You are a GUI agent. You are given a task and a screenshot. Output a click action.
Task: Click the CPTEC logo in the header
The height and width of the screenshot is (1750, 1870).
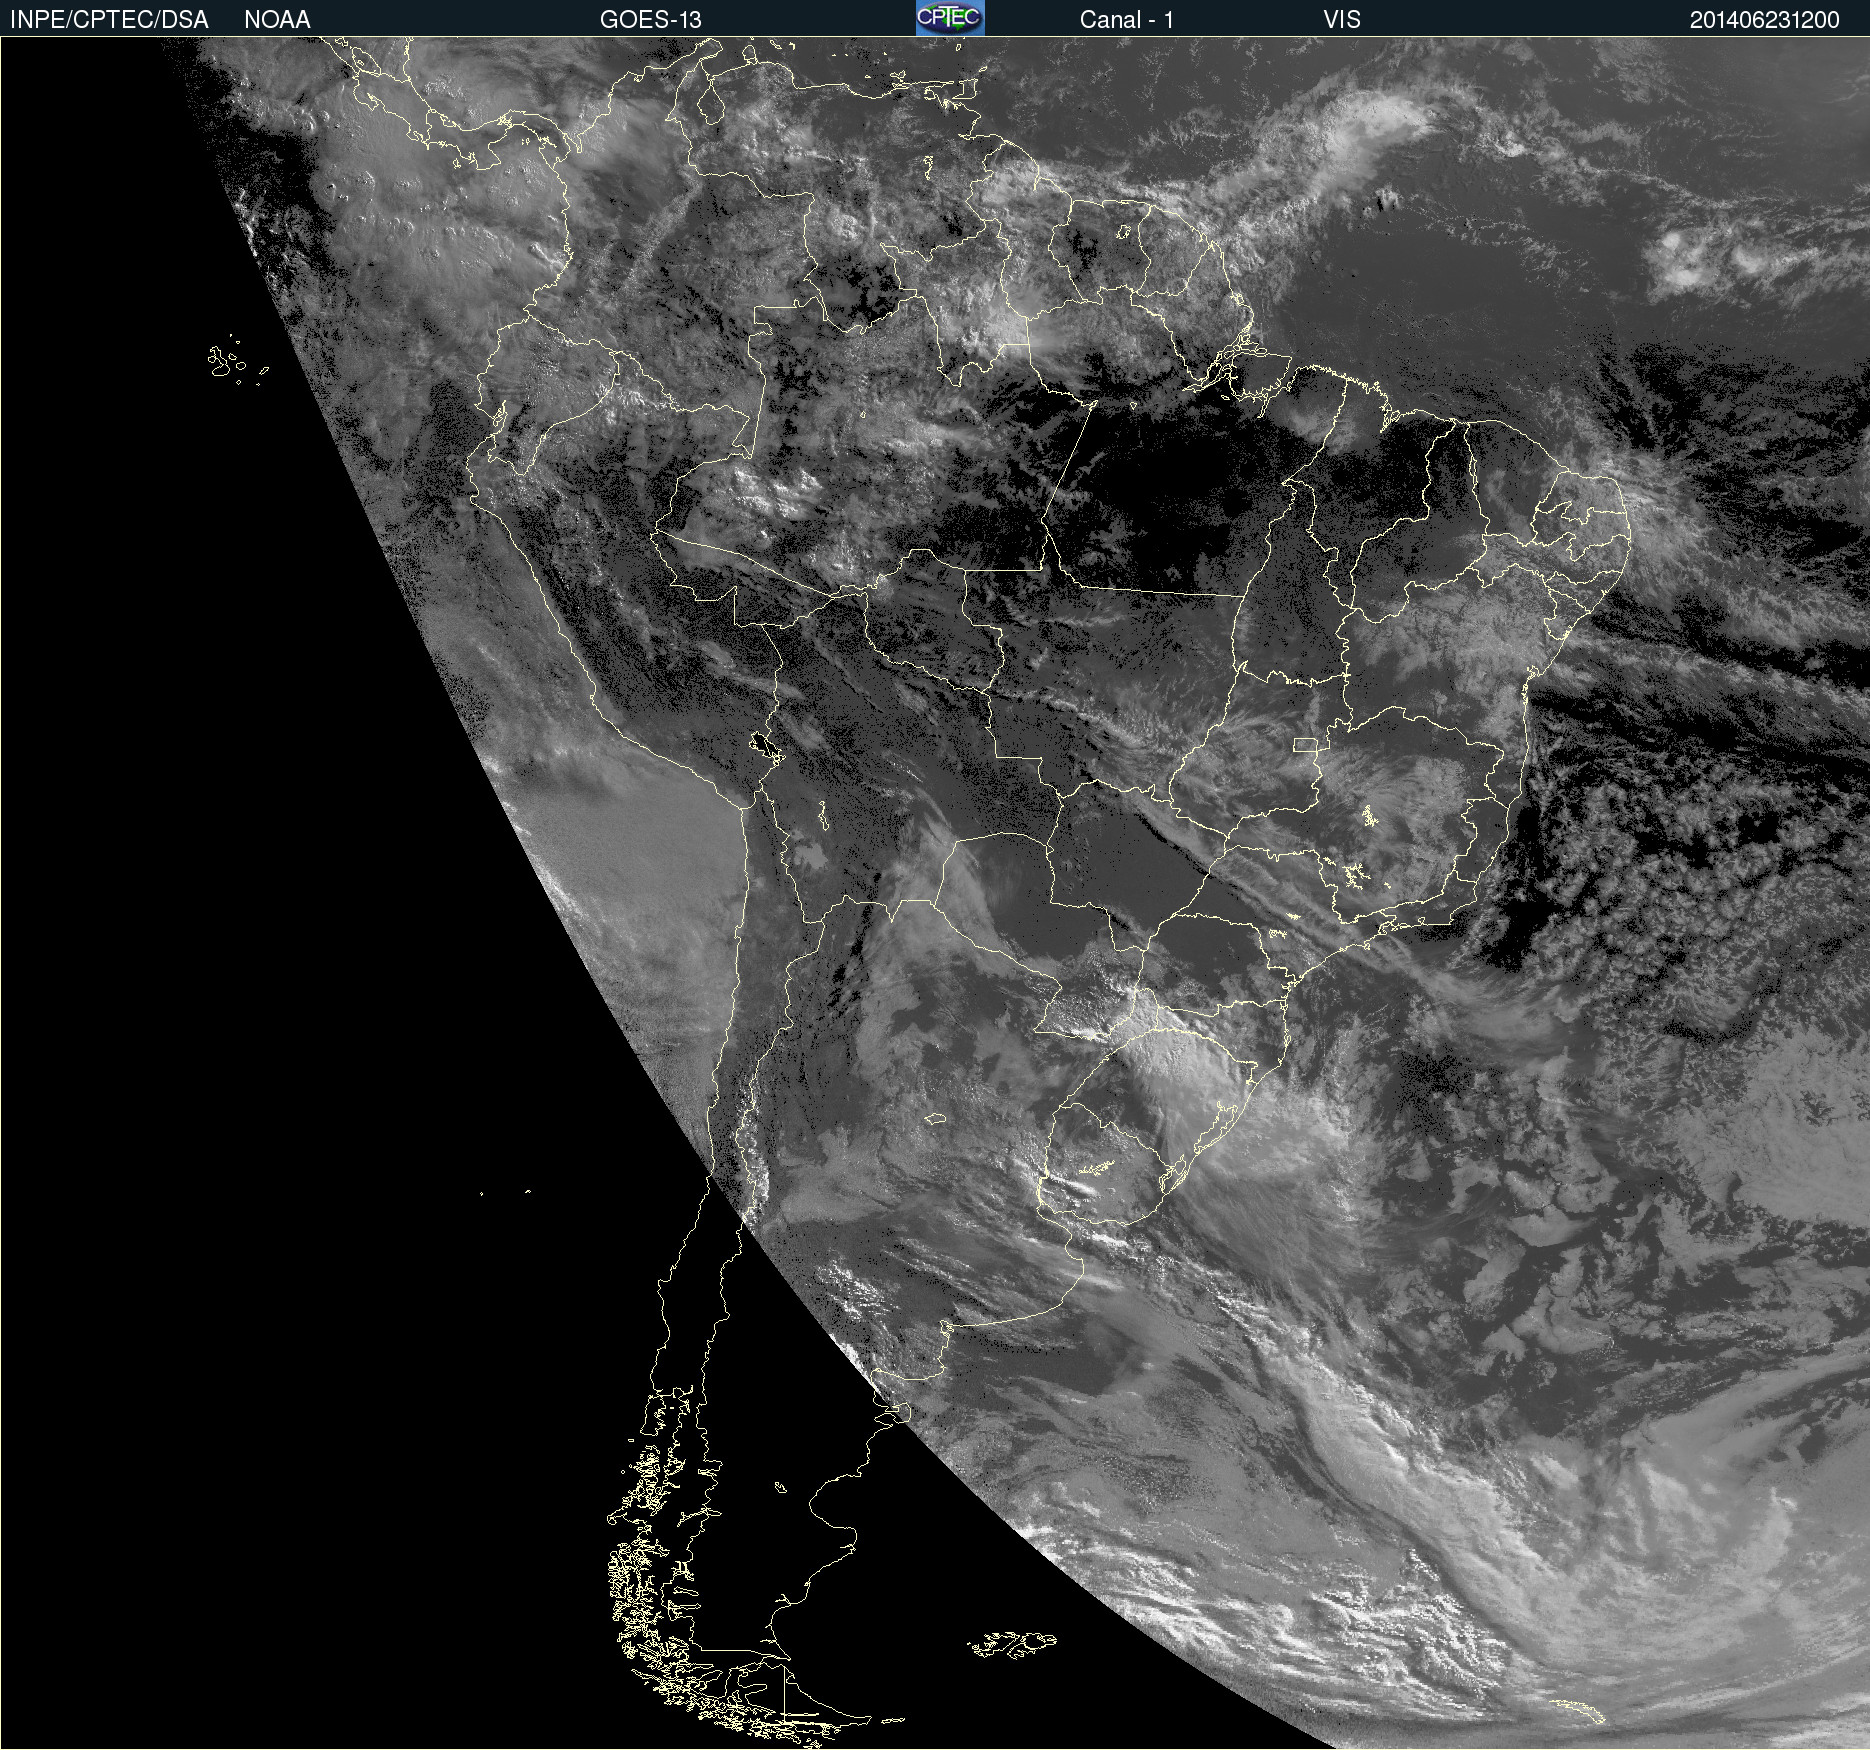[x=950, y=18]
